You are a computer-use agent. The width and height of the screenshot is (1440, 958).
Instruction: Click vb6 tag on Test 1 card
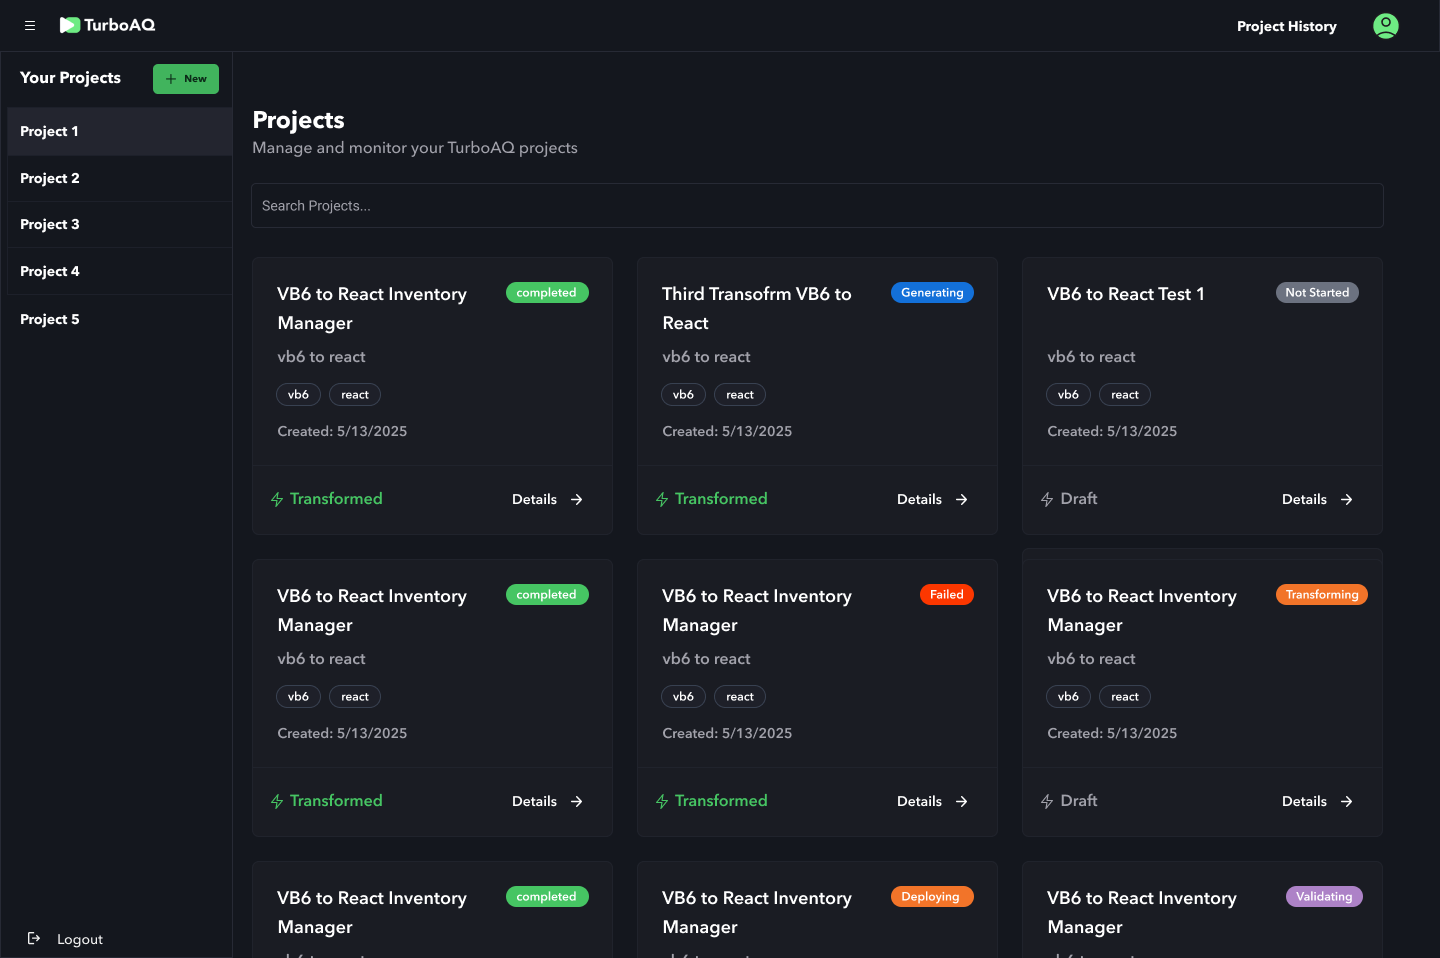click(x=1068, y=395)
